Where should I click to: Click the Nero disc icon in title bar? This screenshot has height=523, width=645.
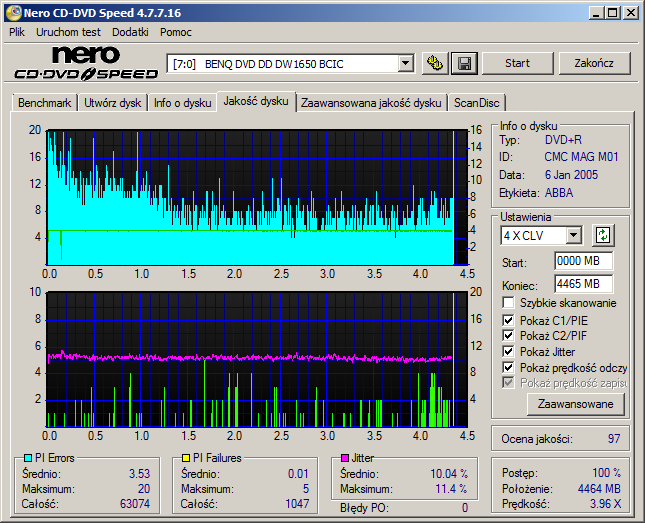point(14,13)
